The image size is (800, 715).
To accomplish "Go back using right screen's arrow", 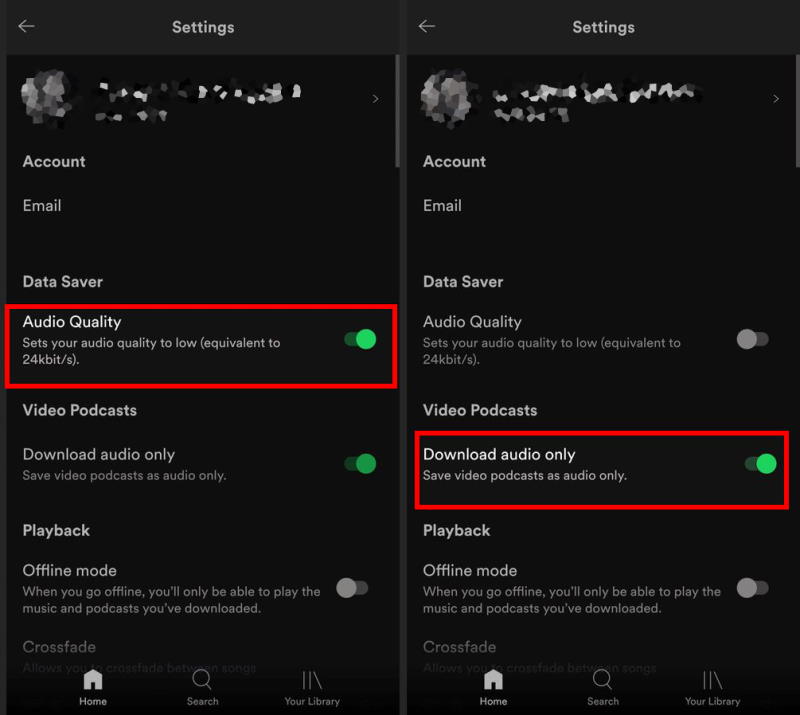I will click(x=427, y=26).
